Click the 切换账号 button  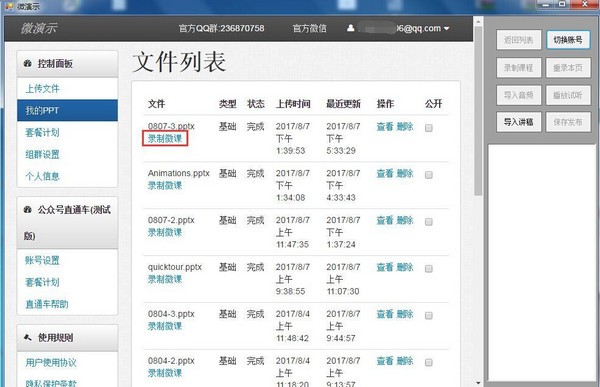click(x=568, y=40)
